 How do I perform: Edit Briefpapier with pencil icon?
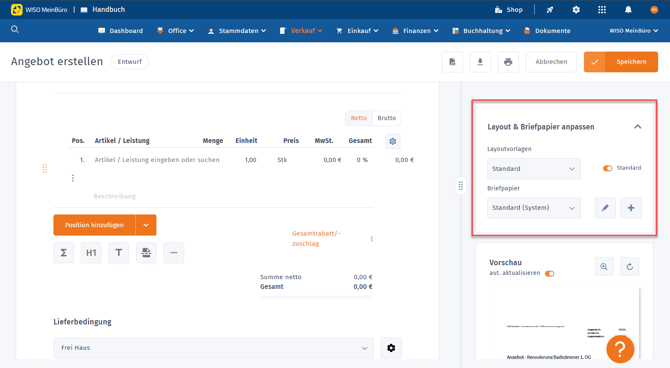(x=605, y=208)
